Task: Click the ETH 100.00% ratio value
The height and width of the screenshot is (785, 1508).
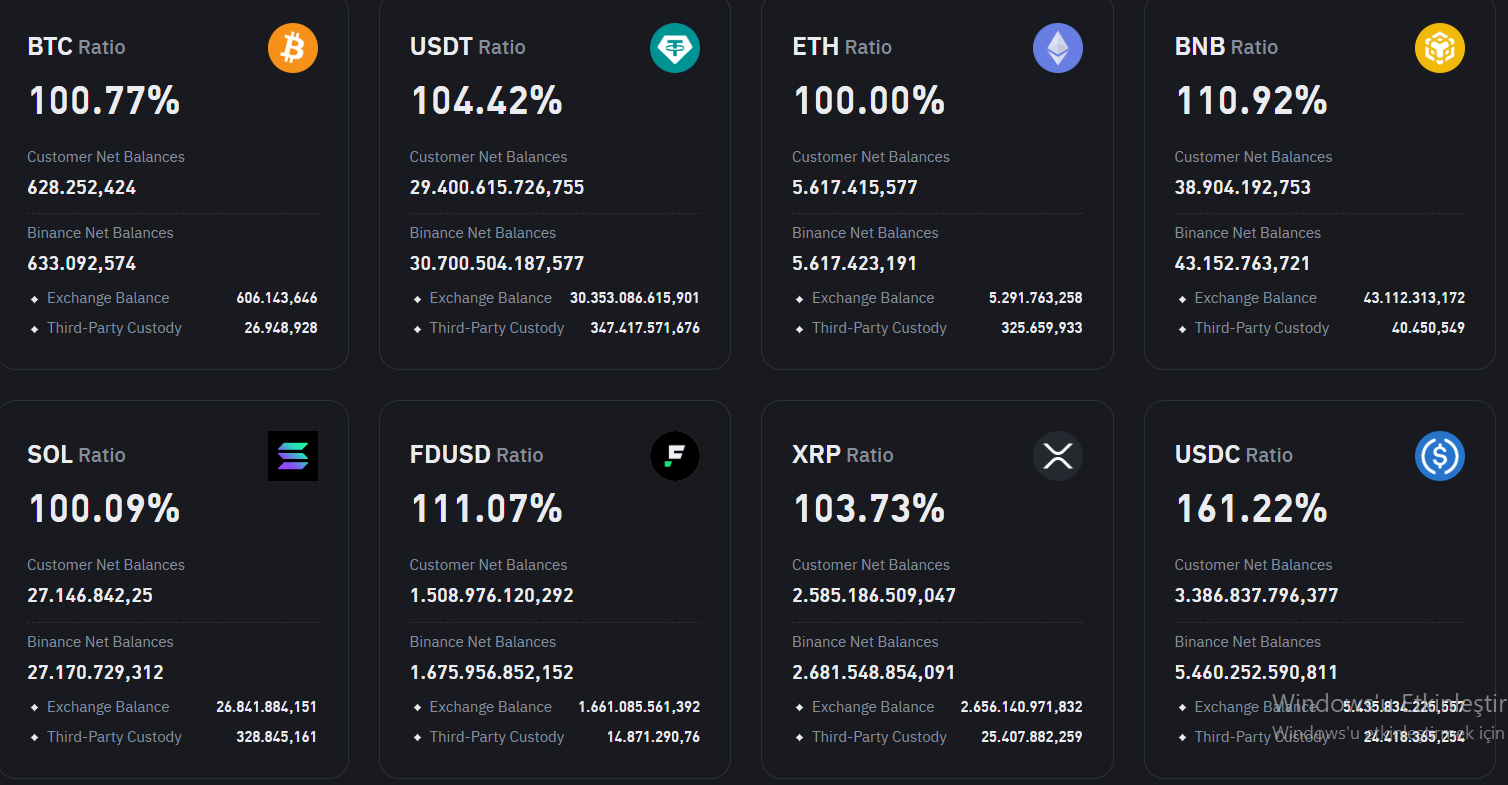Action: click(869, 101)
